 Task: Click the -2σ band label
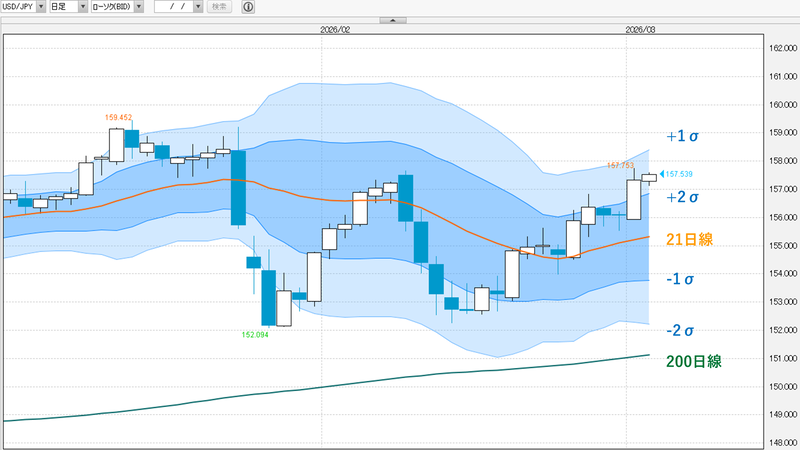[680, 330]
